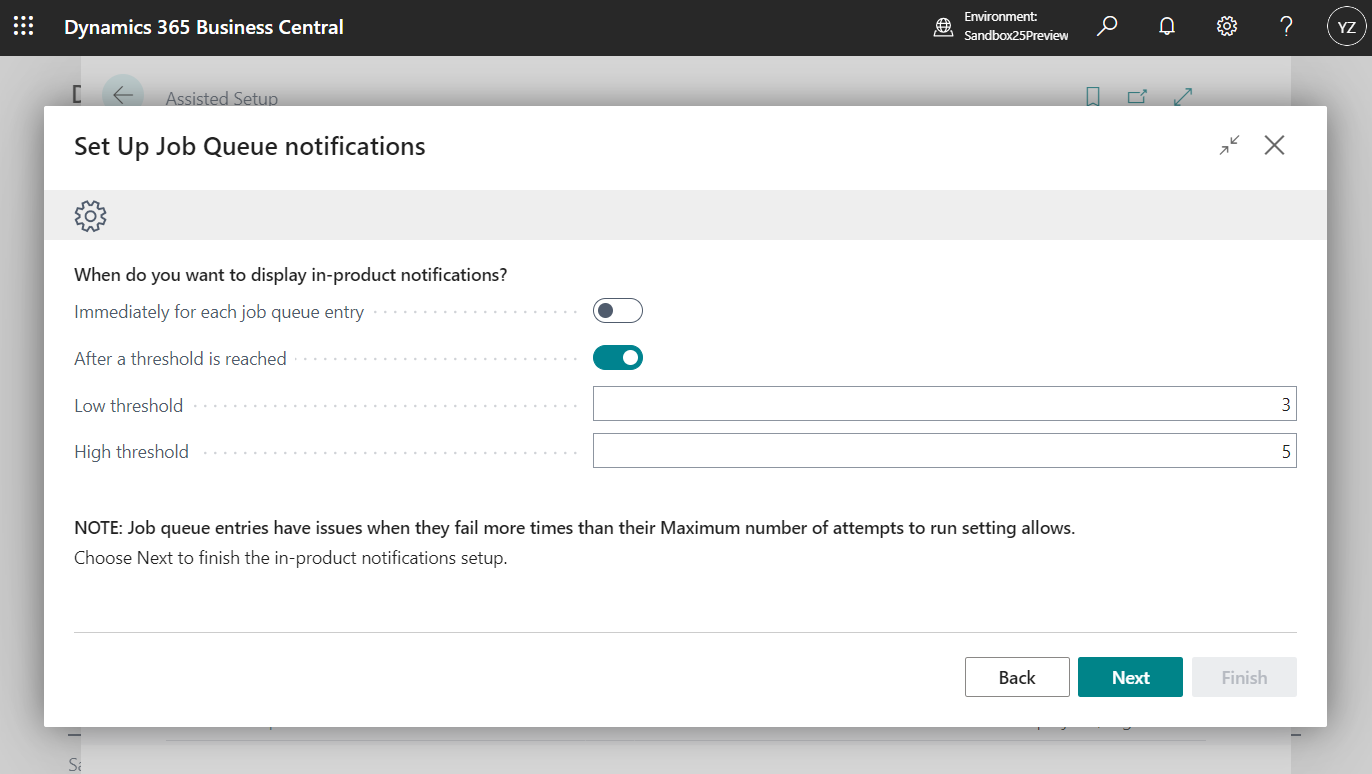Click the disabled Finish button

1244,677
